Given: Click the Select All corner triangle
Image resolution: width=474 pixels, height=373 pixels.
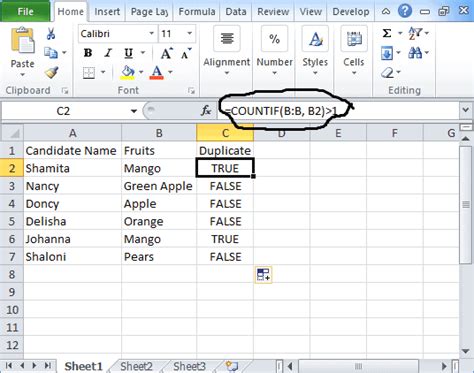Looking at the screenshot, I should 12,133.
